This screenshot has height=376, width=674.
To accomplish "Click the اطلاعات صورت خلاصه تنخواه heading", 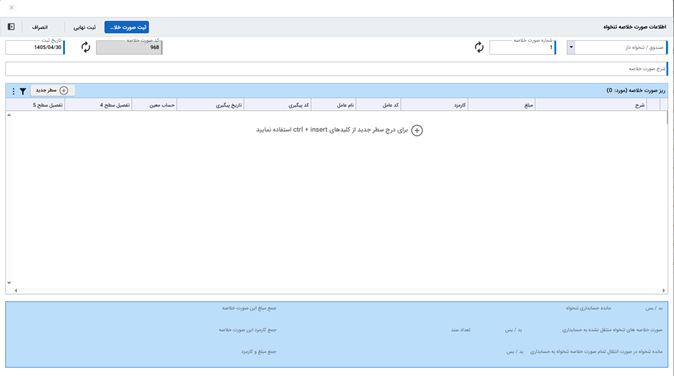I will pos(634,27).
